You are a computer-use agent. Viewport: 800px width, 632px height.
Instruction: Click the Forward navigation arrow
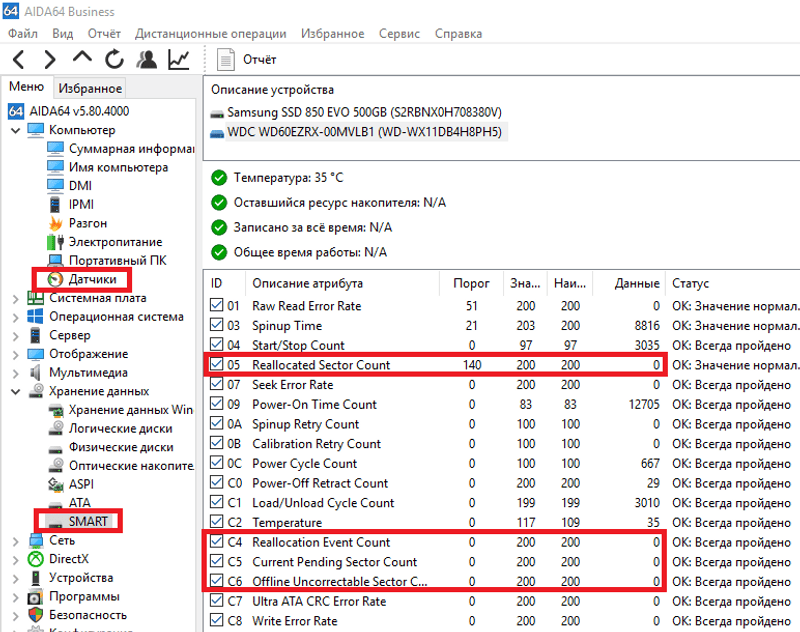pos(51,60)
